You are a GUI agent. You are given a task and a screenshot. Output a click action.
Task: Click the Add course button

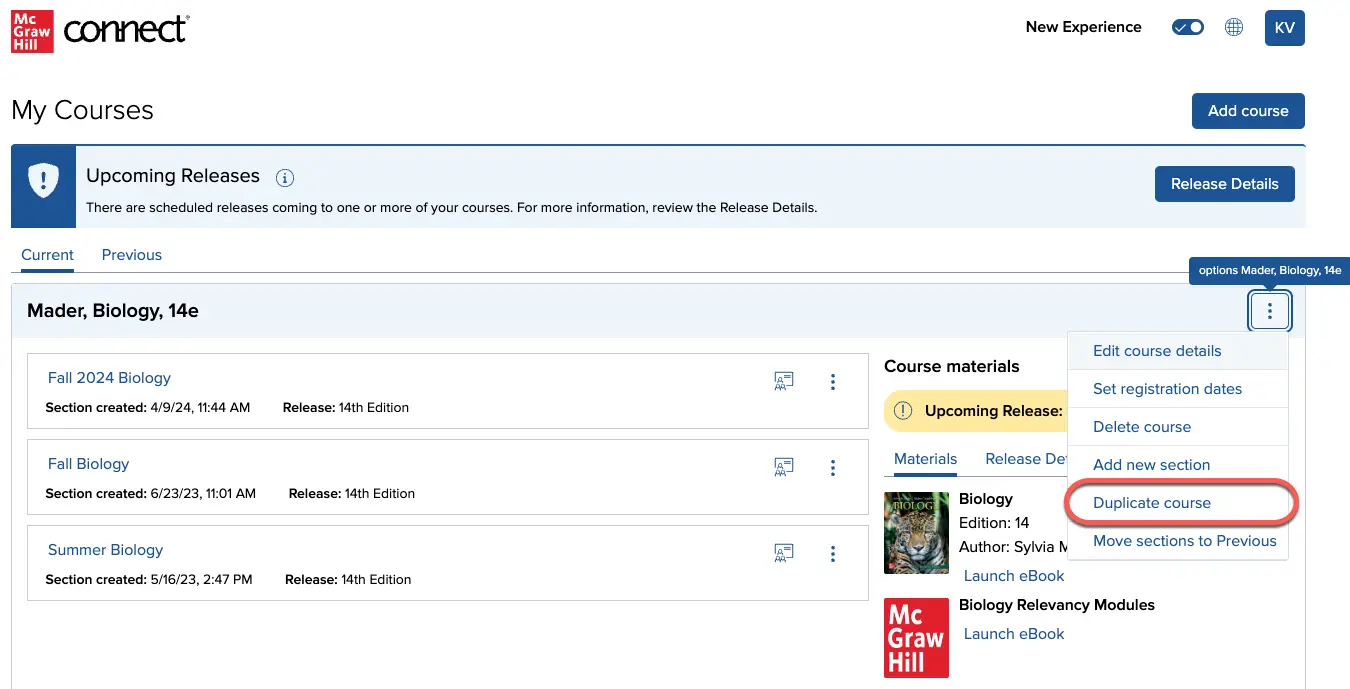coord(1248,111)
